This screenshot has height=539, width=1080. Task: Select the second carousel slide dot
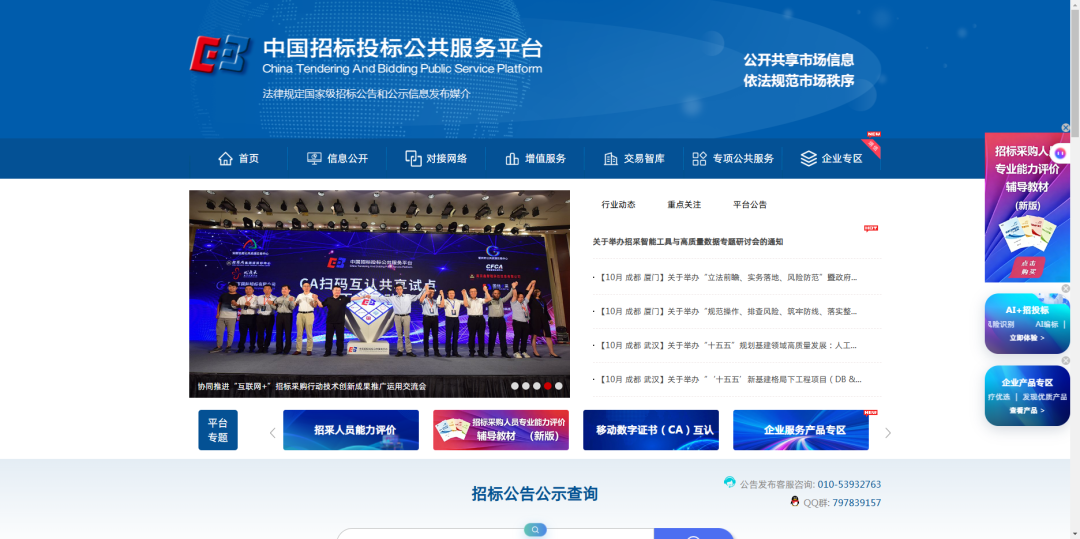[526, 386]
